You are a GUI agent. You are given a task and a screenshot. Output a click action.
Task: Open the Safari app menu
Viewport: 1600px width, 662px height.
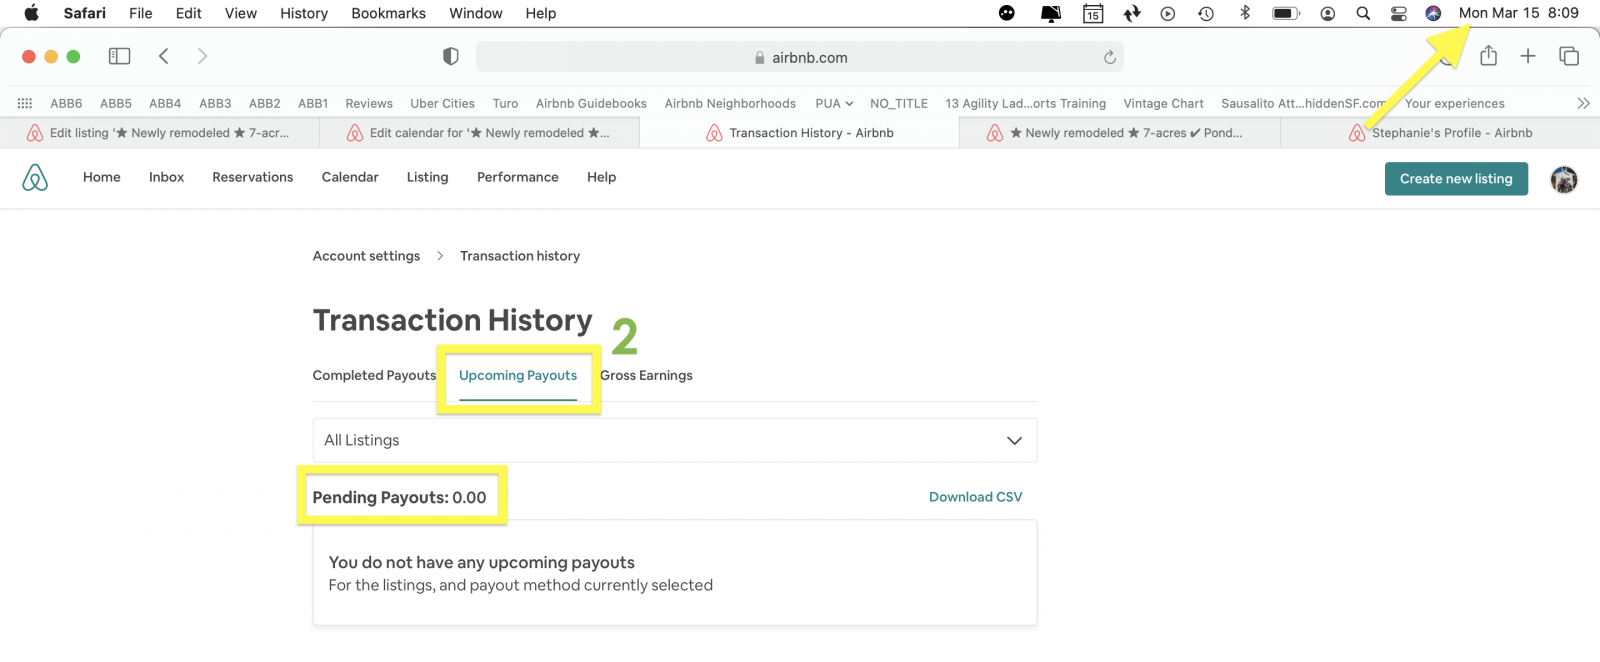pos(85,13)
